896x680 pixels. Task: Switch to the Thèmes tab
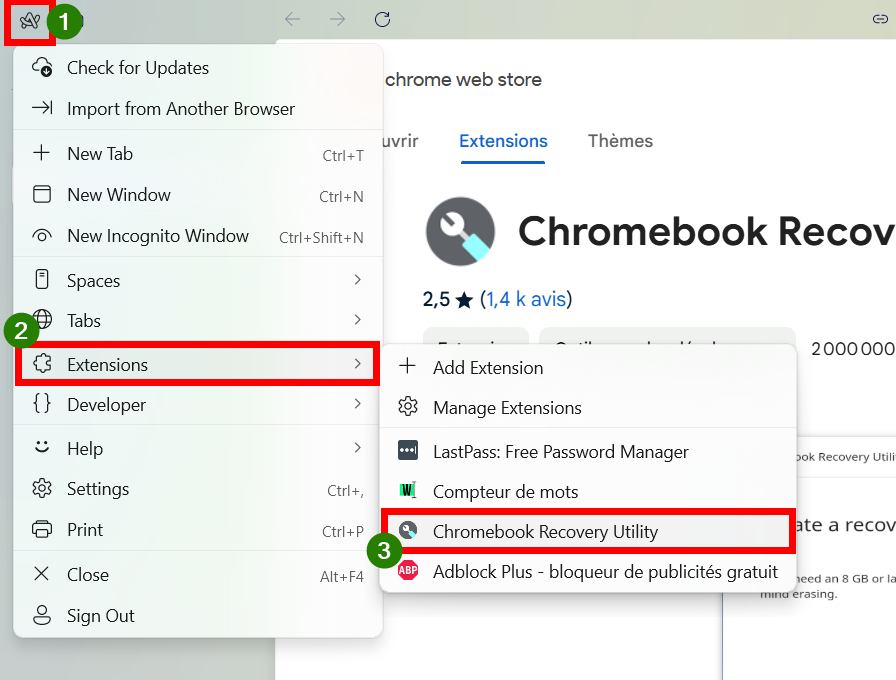pyautogui.click(x=620, y=141)
